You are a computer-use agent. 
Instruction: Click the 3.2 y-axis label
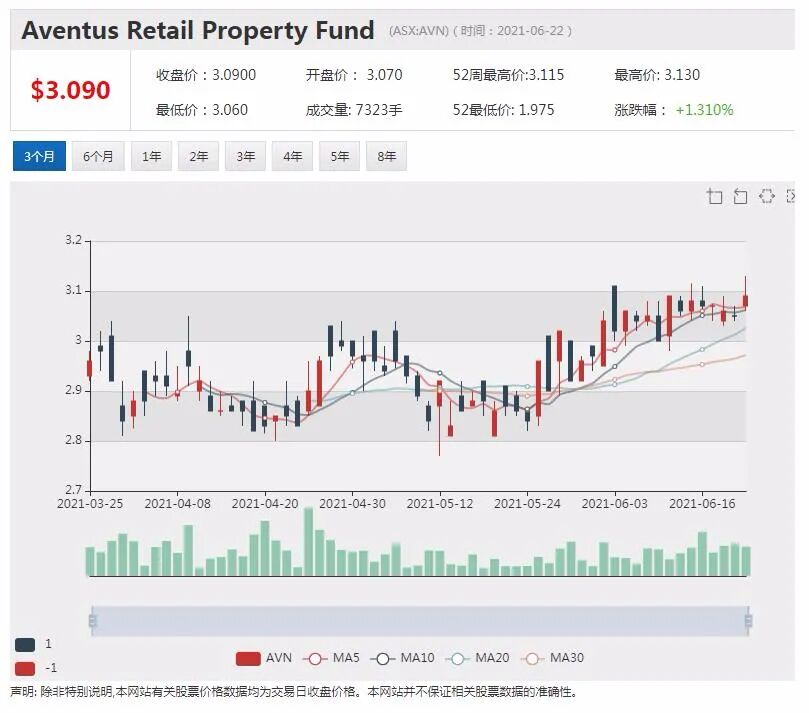point(73,240)
